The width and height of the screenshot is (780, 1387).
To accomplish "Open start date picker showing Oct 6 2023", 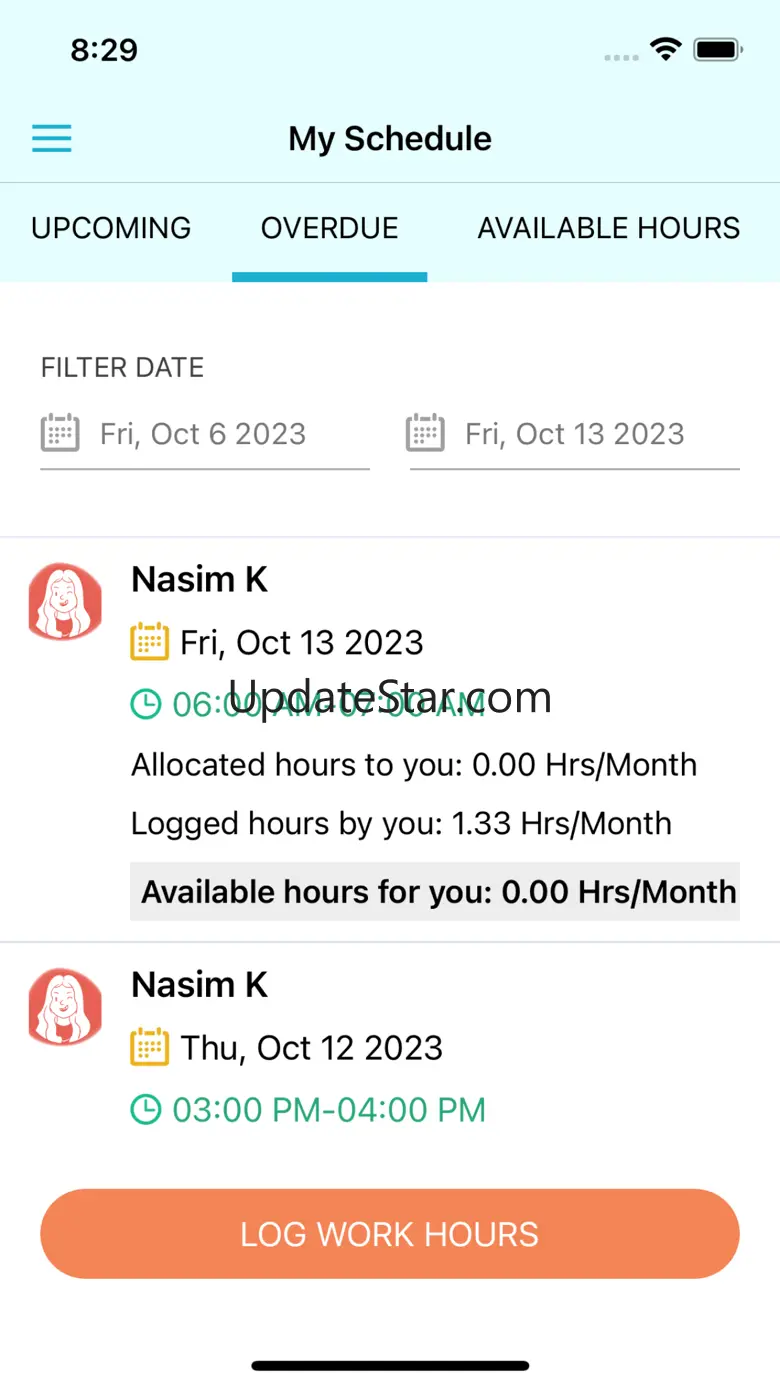I will point(203,434).
